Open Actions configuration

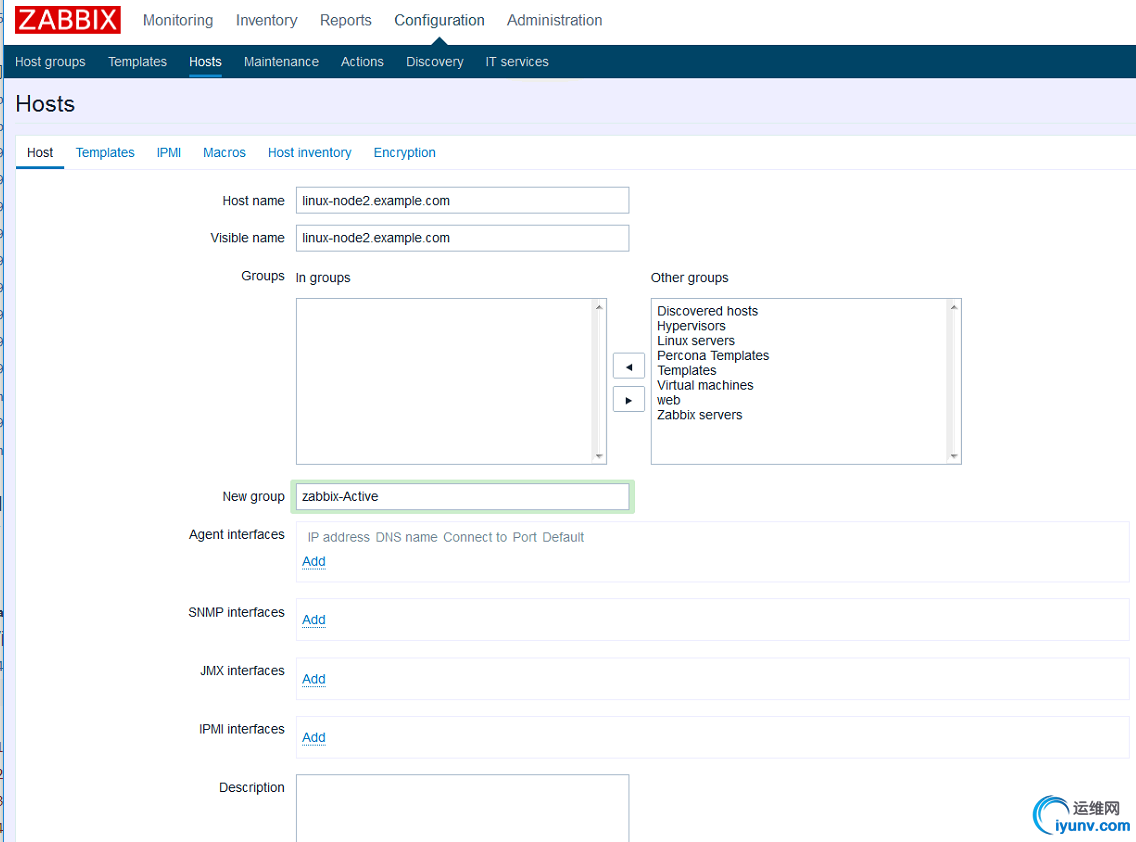click(x=362, y=62)
